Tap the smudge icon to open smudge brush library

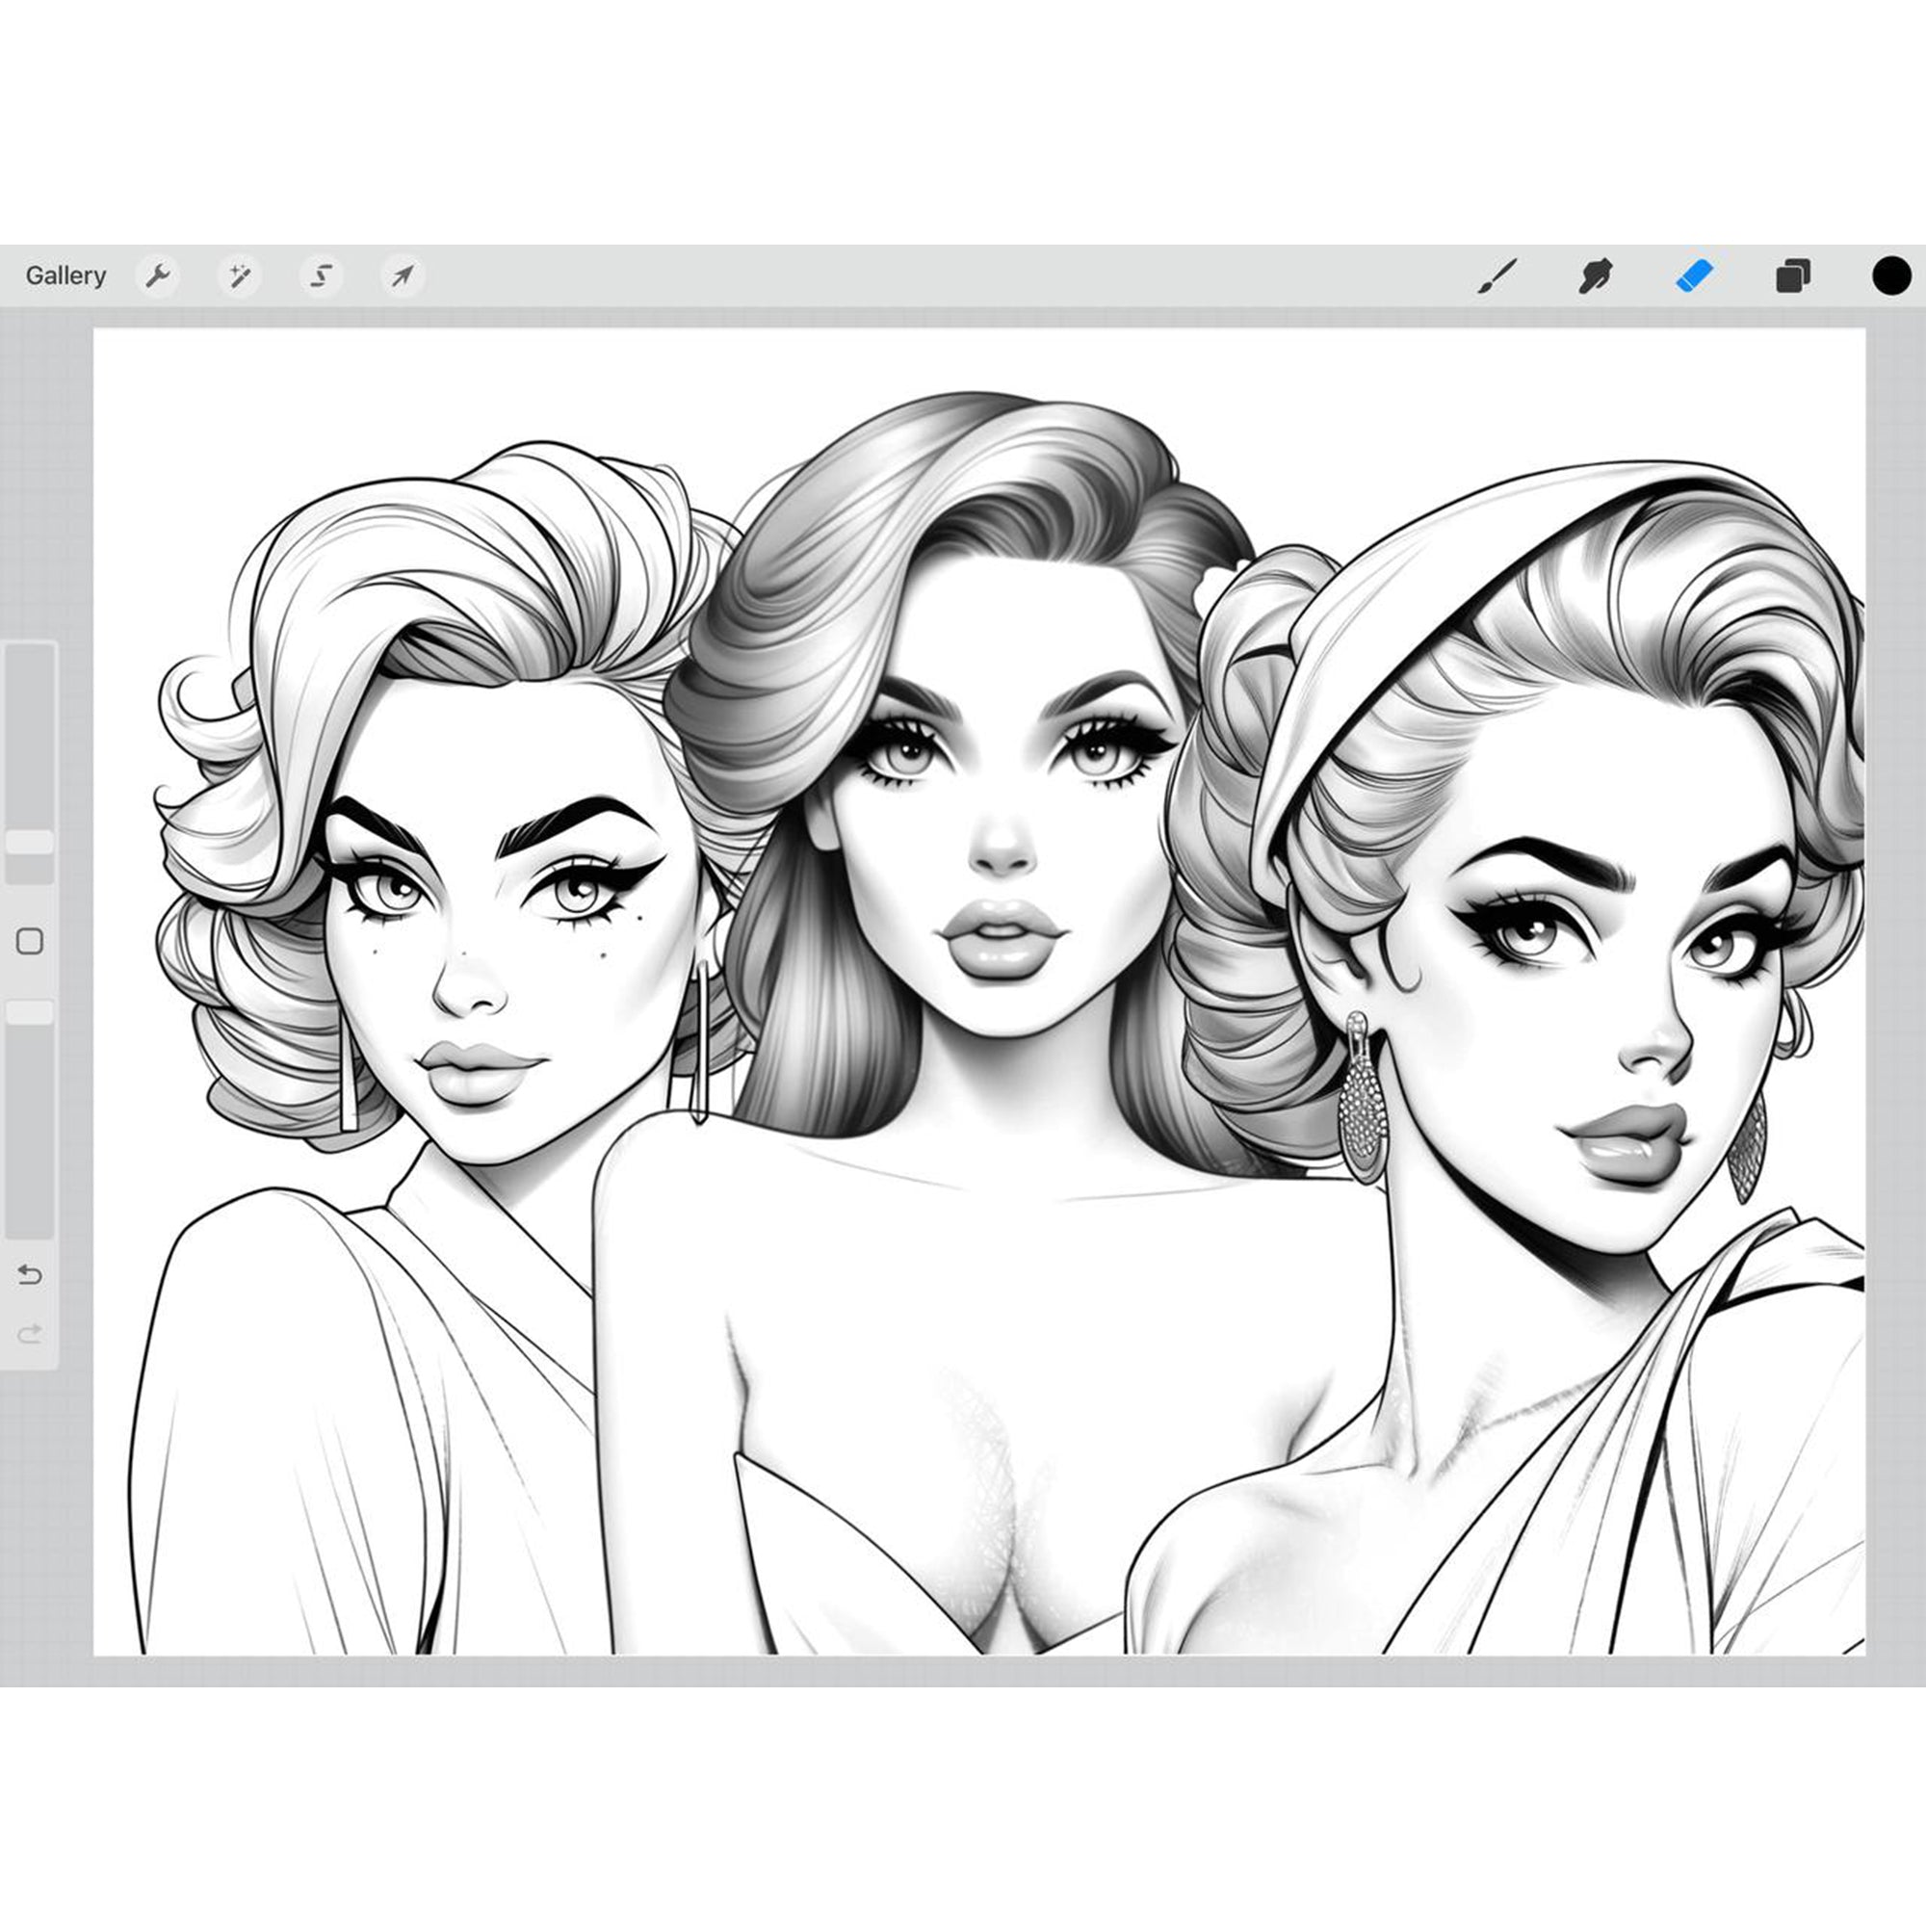point(1596,275)
